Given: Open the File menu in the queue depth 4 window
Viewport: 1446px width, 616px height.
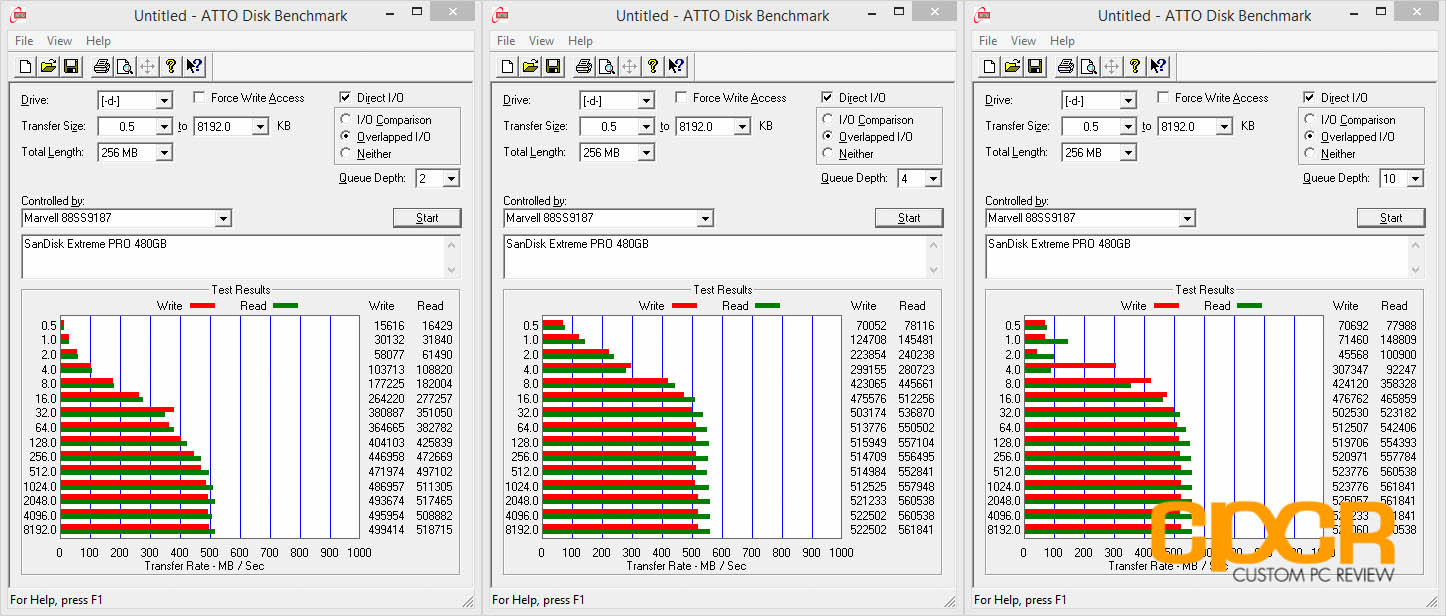Looking at the screenshot, I should 506,41.
